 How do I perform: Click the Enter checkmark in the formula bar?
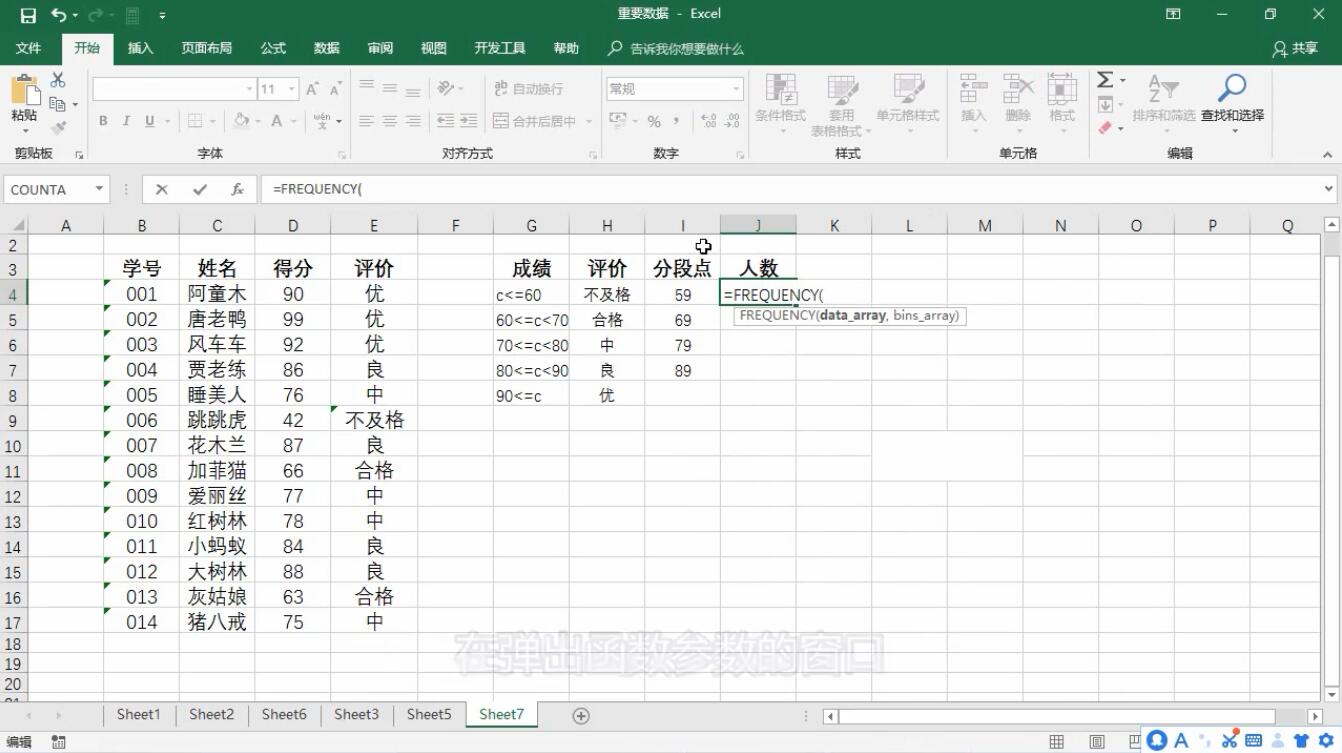pos(200,189)
